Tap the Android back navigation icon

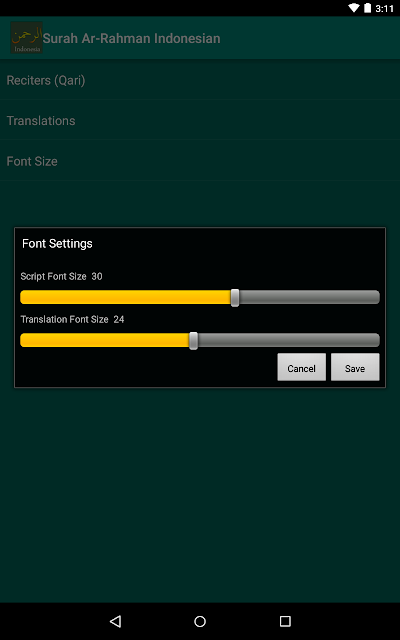[x=116, y=621]
